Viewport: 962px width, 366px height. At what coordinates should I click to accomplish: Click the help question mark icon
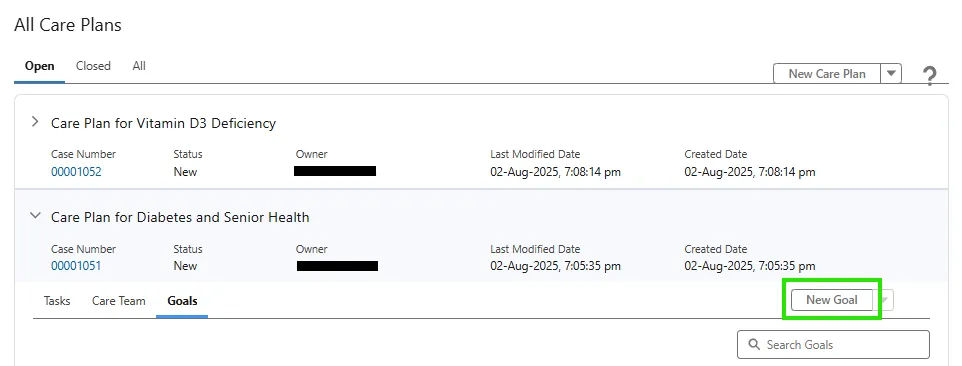point(929,76)
